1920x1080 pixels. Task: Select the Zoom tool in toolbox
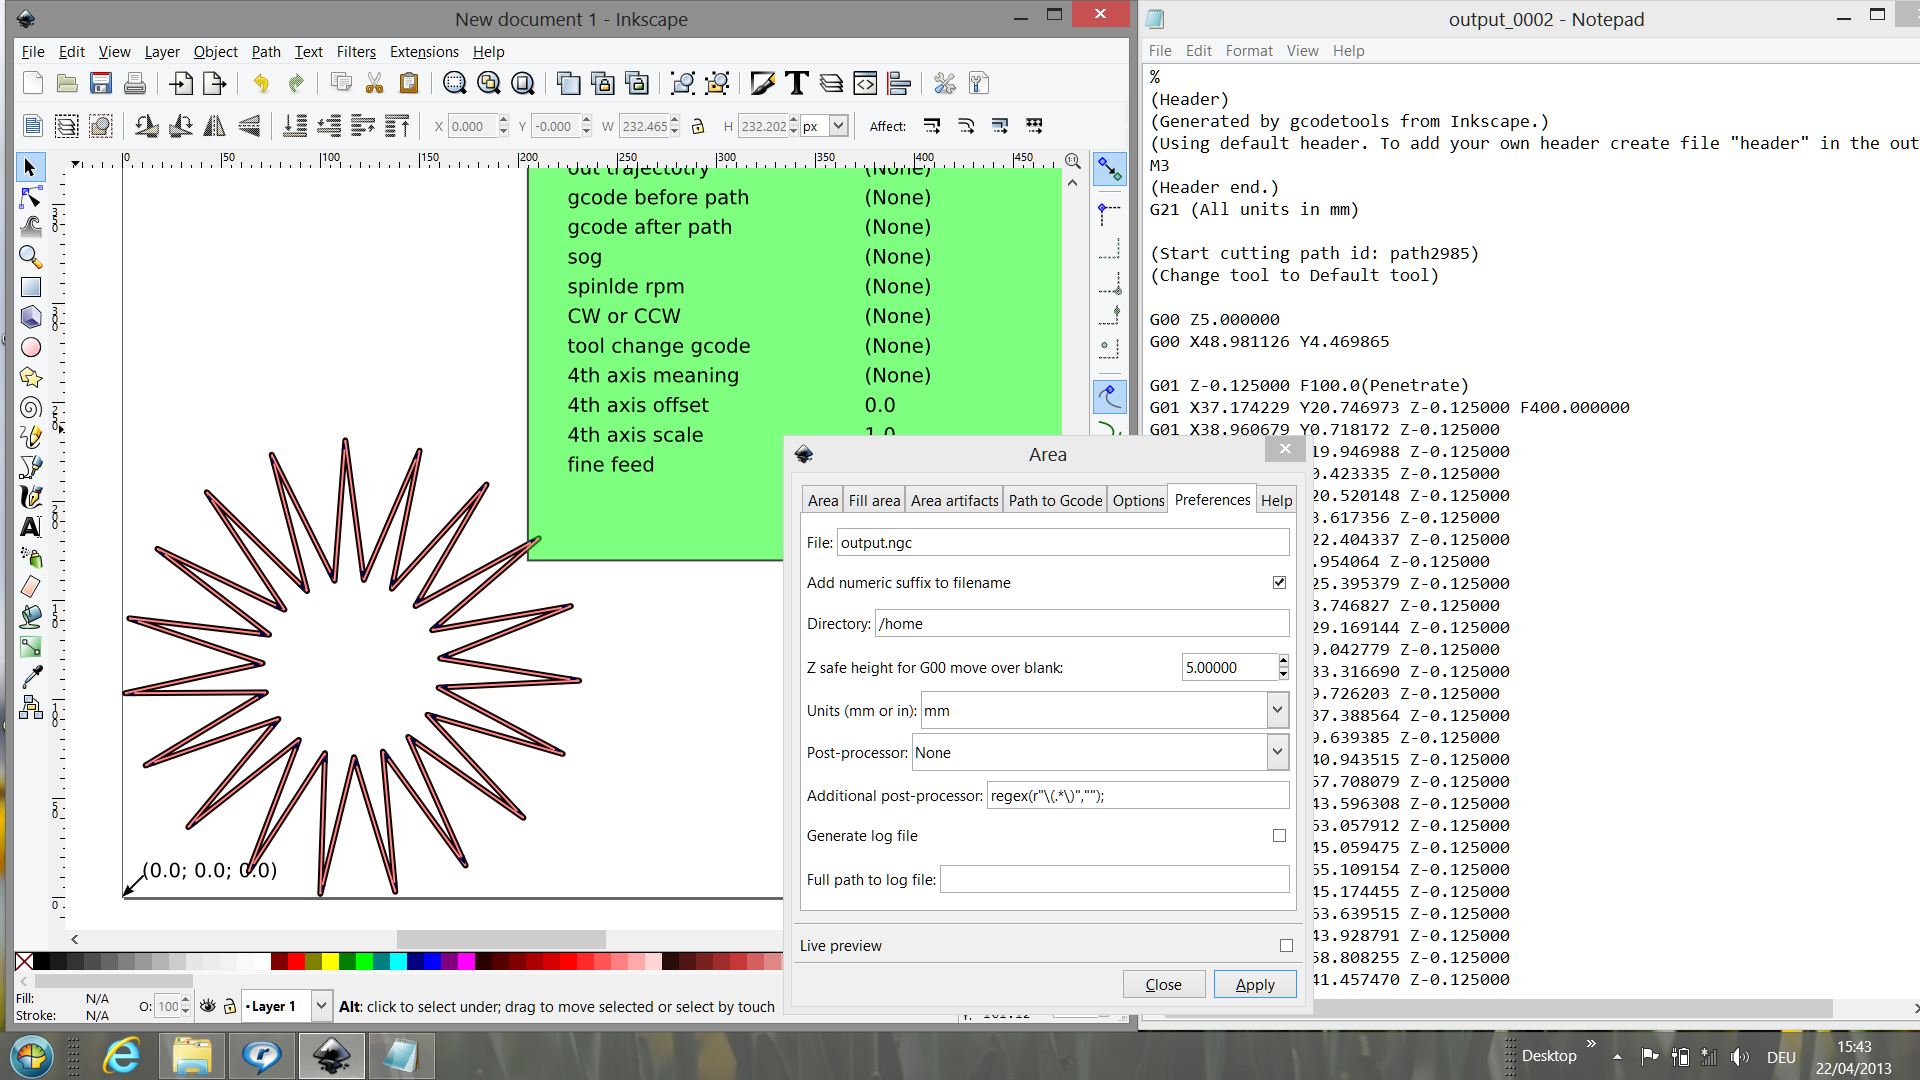tap(30, 257)
